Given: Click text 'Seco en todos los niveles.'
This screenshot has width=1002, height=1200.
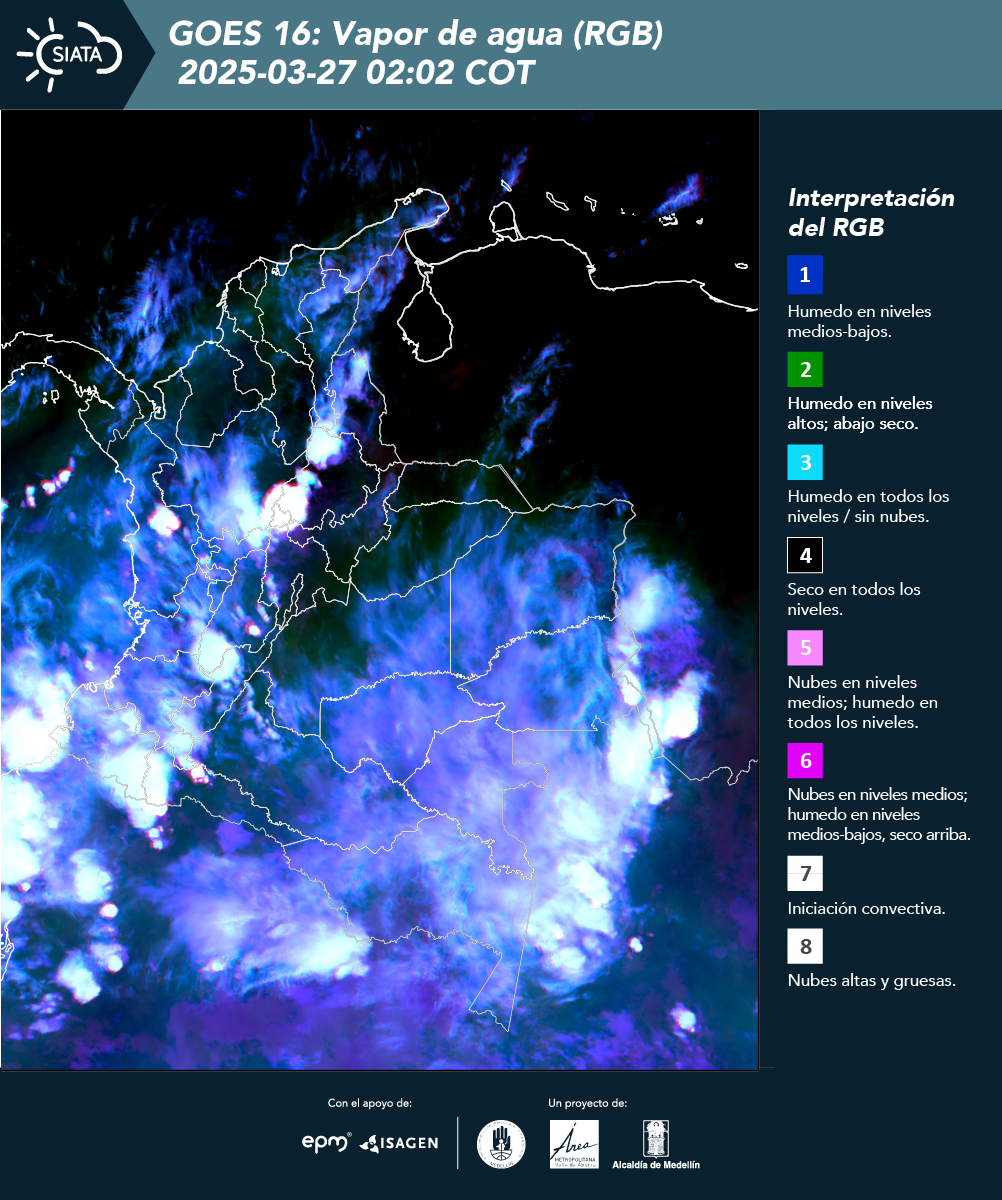Looking at the screenshot, I should click(854, 599).
